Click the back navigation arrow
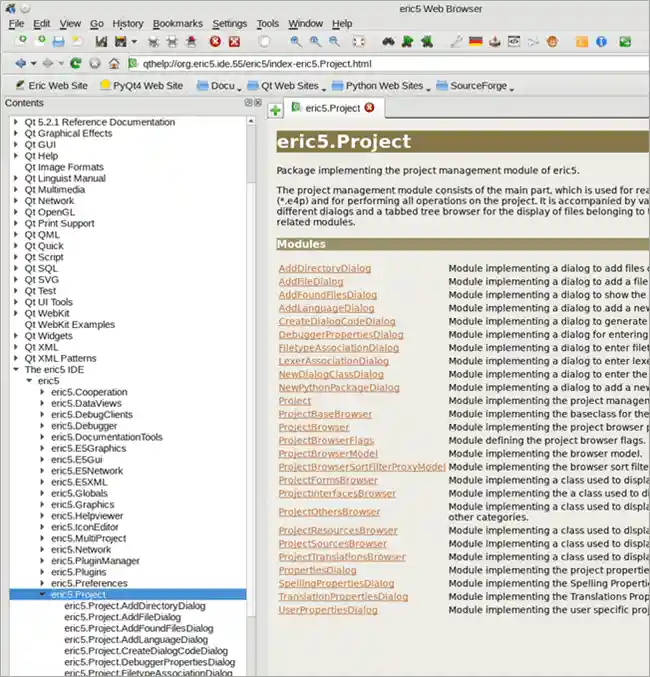Viewport: 650px width, 677px height. point(20,63)
